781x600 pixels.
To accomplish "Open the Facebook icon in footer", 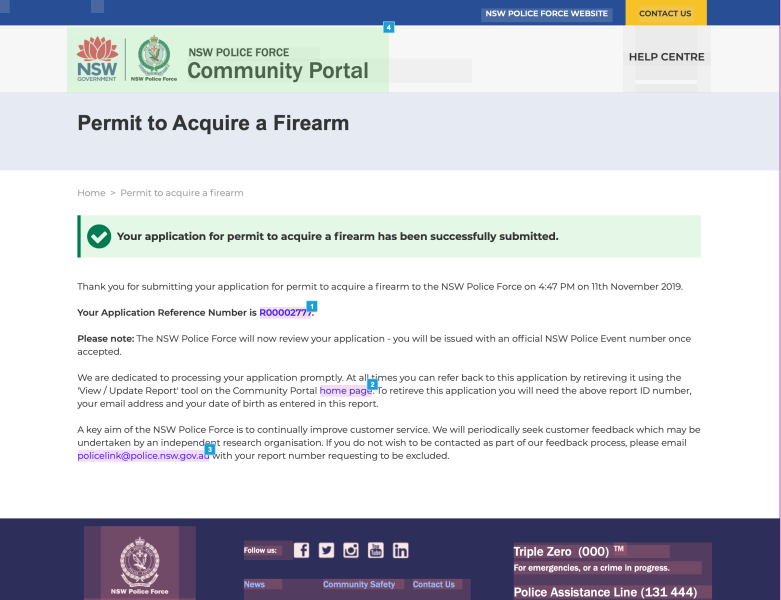I will coord(301,550).
